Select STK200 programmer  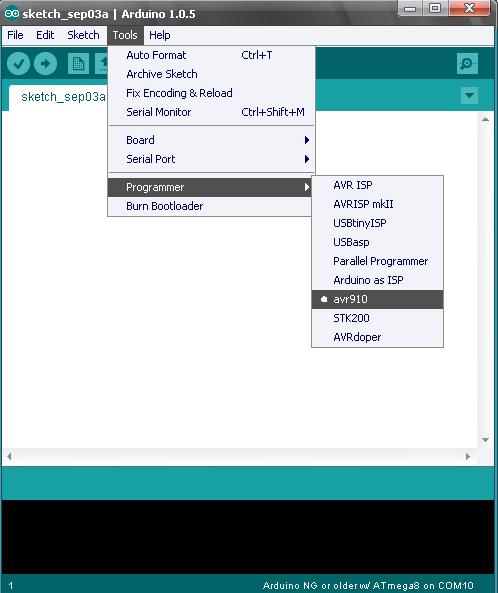pyautogui.click(x=377, y=318)
